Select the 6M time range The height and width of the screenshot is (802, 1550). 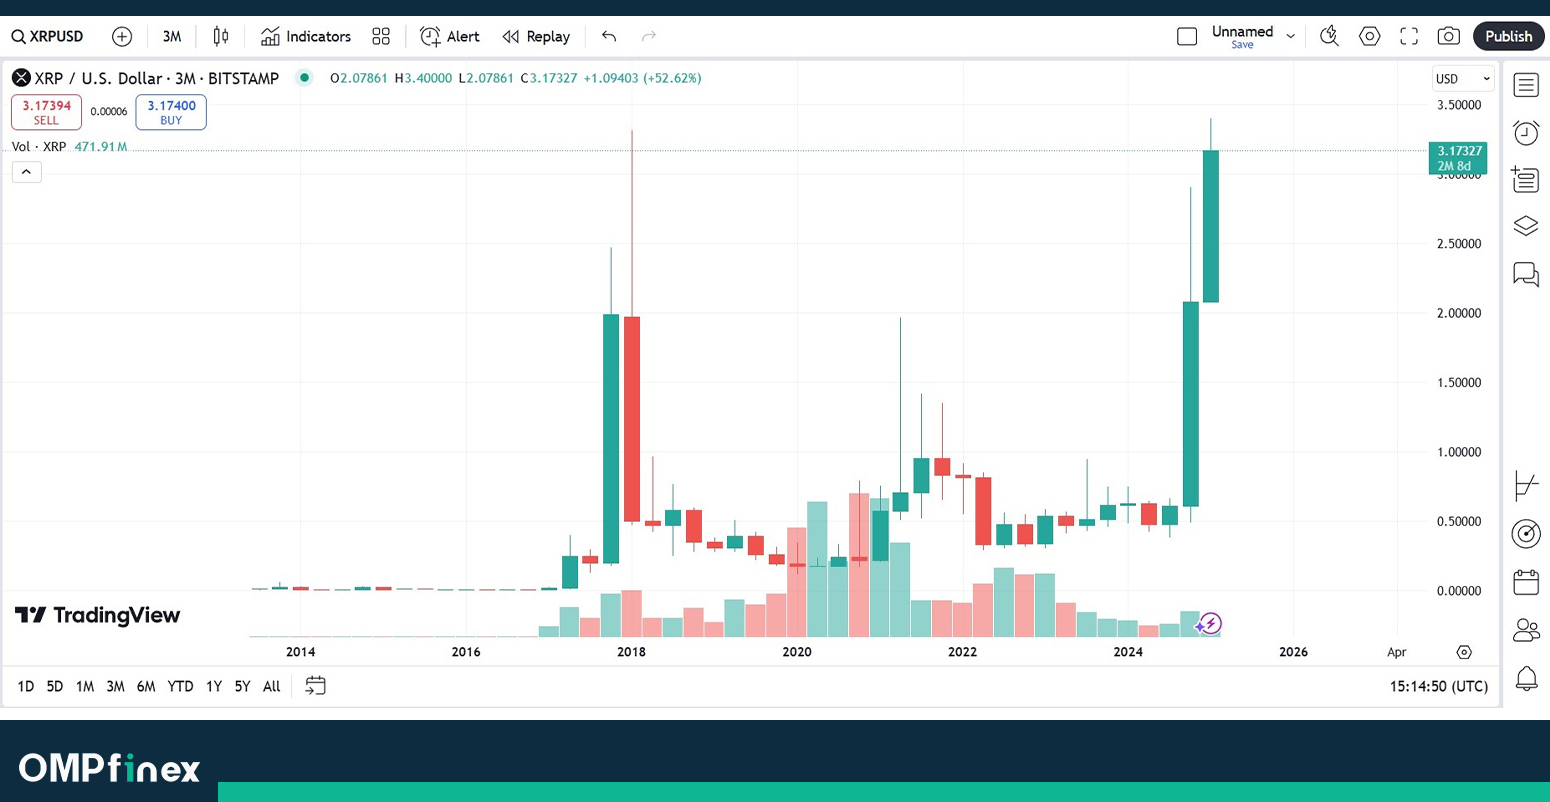point(146,686)
